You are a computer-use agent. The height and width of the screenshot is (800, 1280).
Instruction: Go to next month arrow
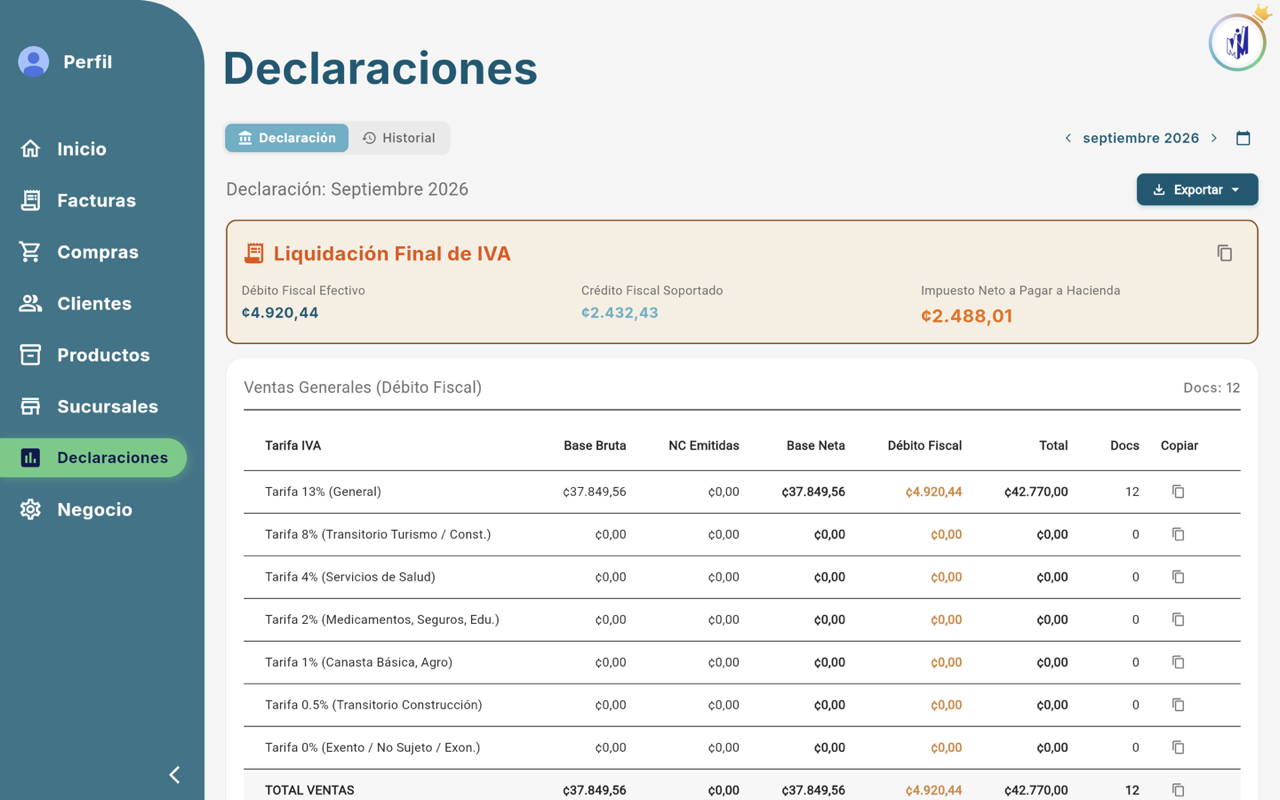[1214, 138]
